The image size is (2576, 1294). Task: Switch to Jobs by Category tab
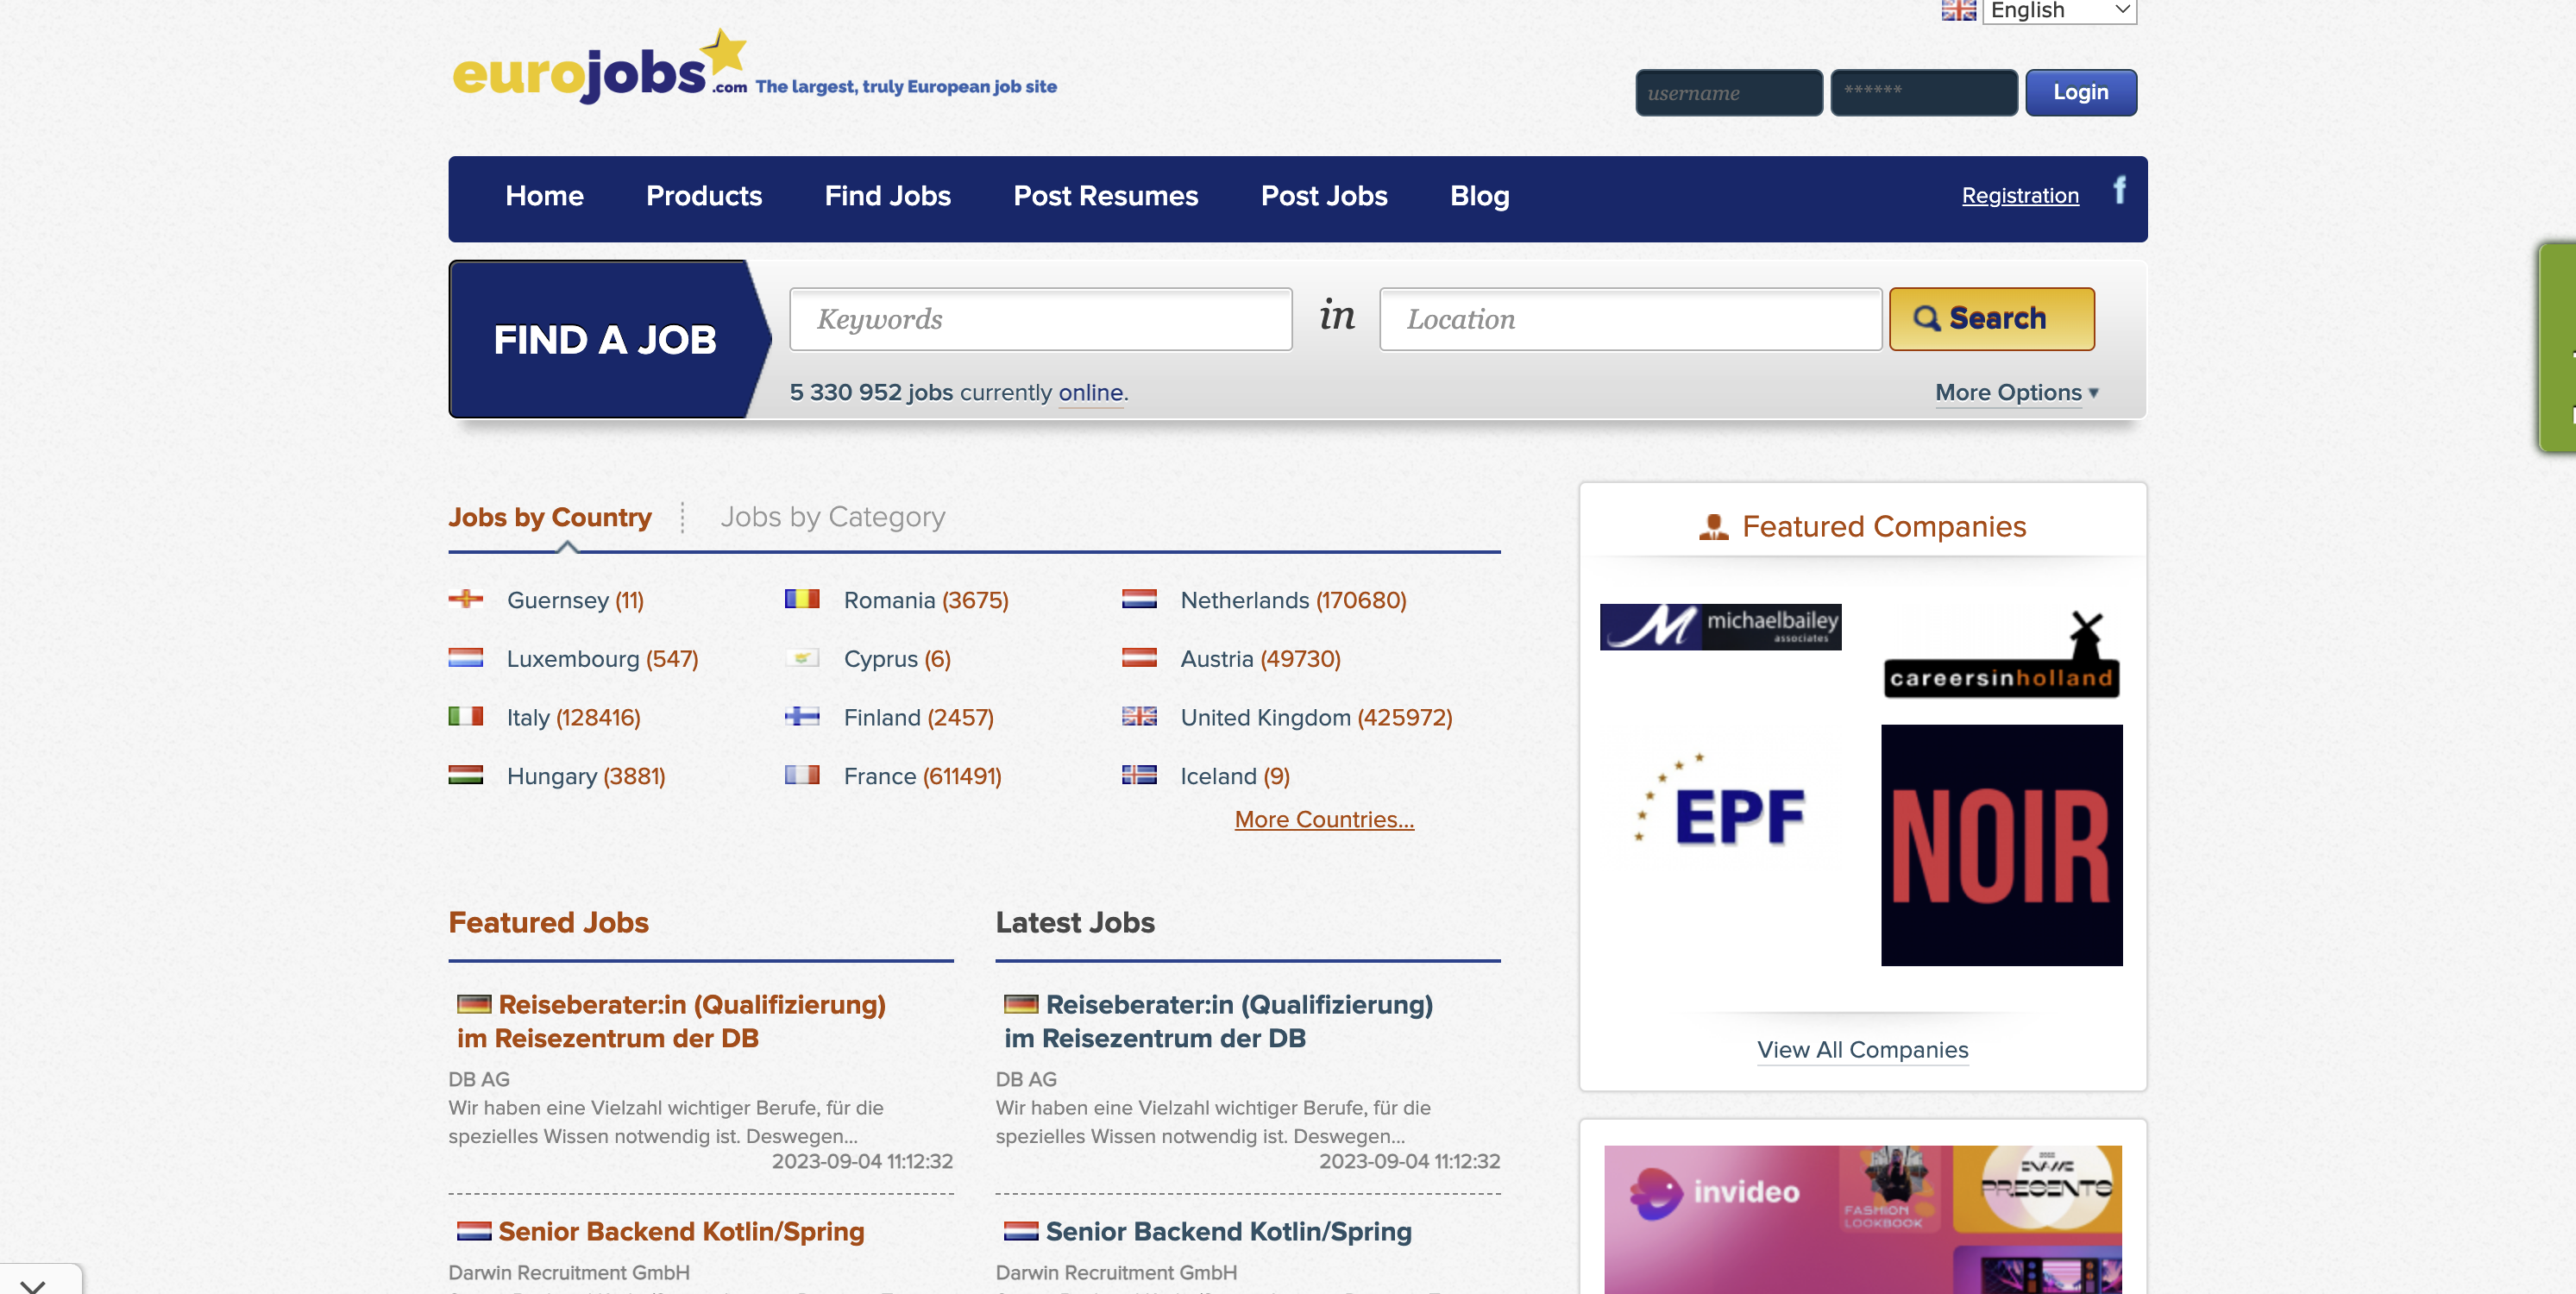coord(832,517)
